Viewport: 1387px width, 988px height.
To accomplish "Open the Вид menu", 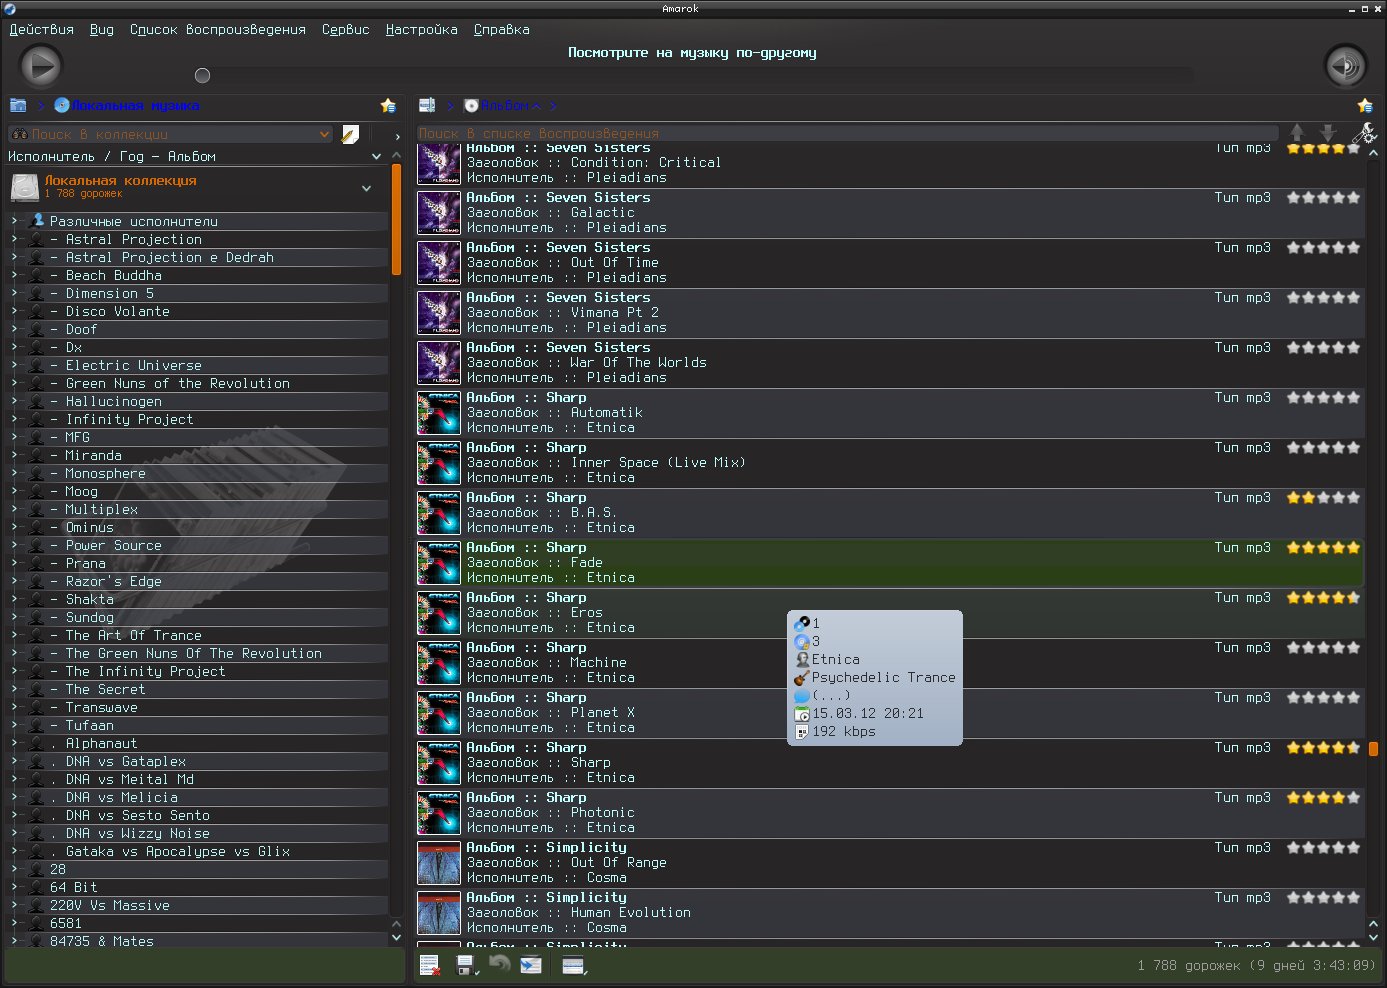I will pyautogui.click(x=102, y=30).
